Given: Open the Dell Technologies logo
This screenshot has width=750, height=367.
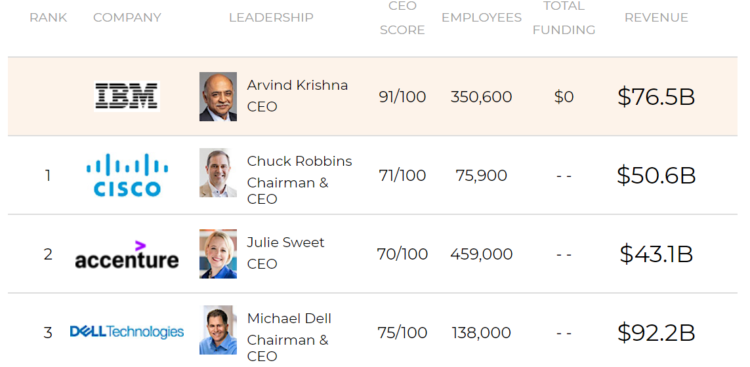Looking at the screenshot, I should pyautogui.click(x=127, y=332).
